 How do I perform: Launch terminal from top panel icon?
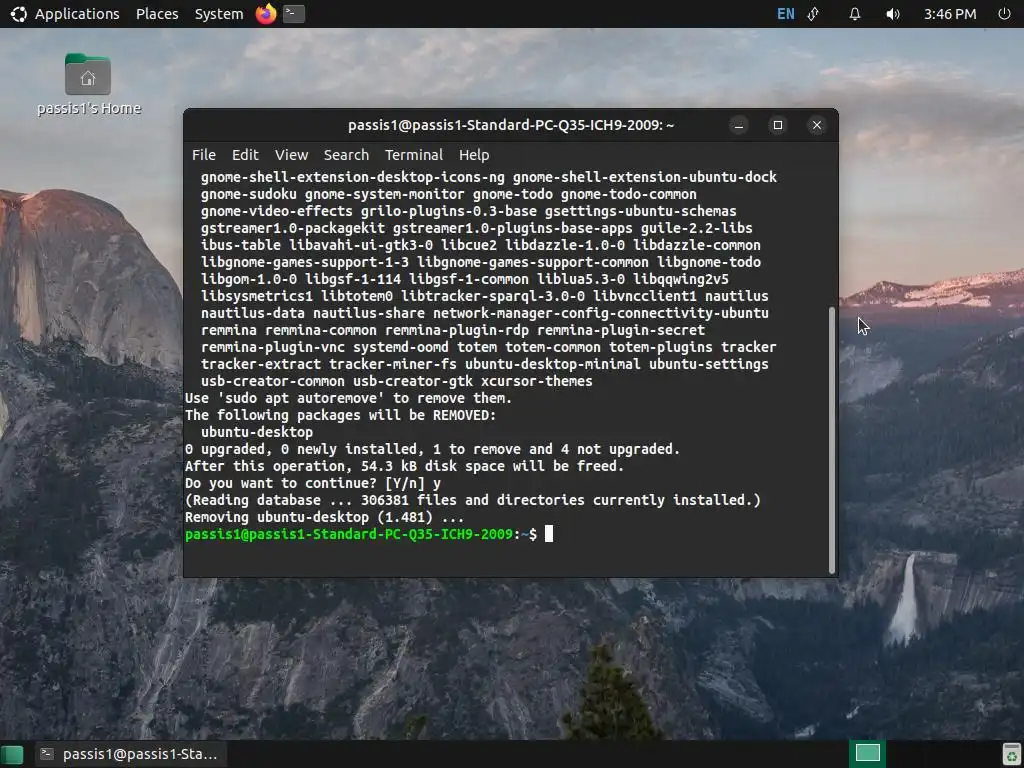click(x=294, y=14)
